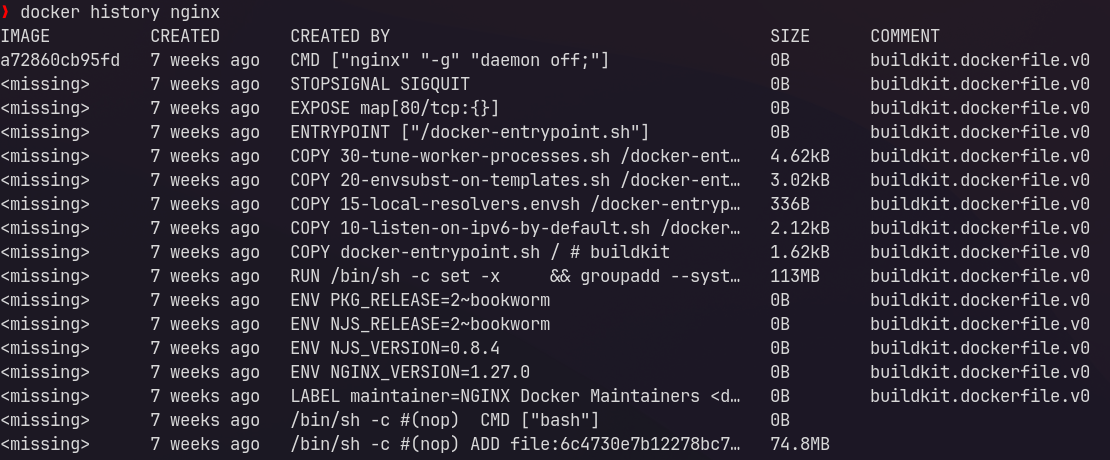The width and height of the screenshot is (1110, 460).
Task: Click the 113MB size value
Action: coord(794,277)
